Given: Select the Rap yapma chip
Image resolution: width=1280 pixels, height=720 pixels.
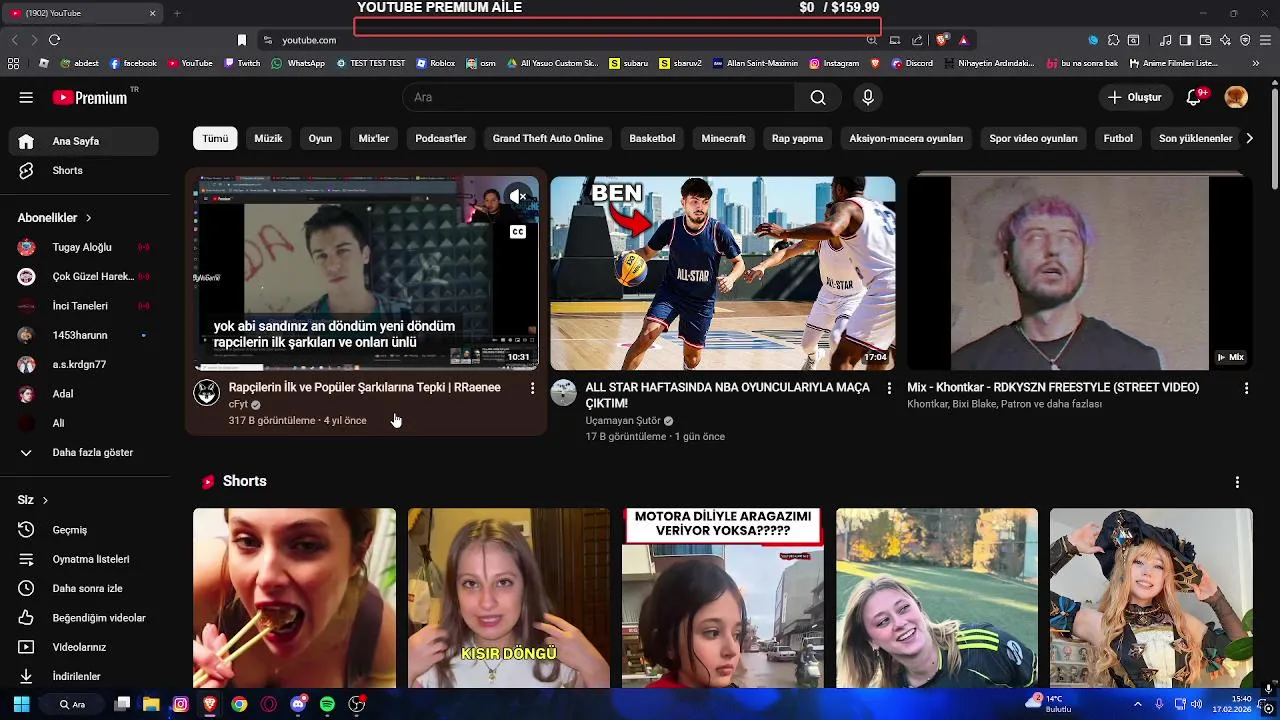Looking at the screenshot, I should [x=797, y=139].
